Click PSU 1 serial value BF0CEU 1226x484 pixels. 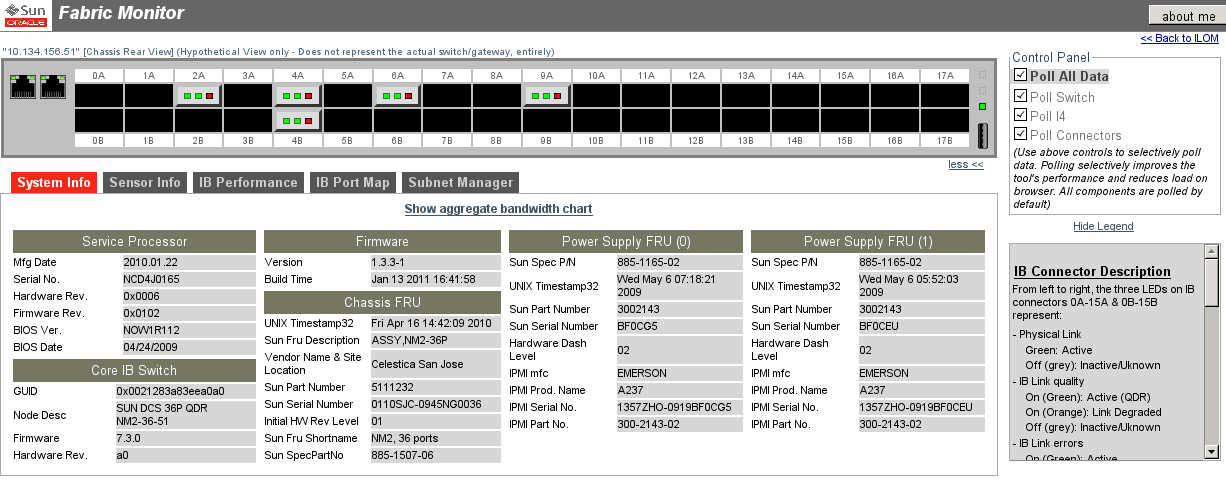point(920,326)
